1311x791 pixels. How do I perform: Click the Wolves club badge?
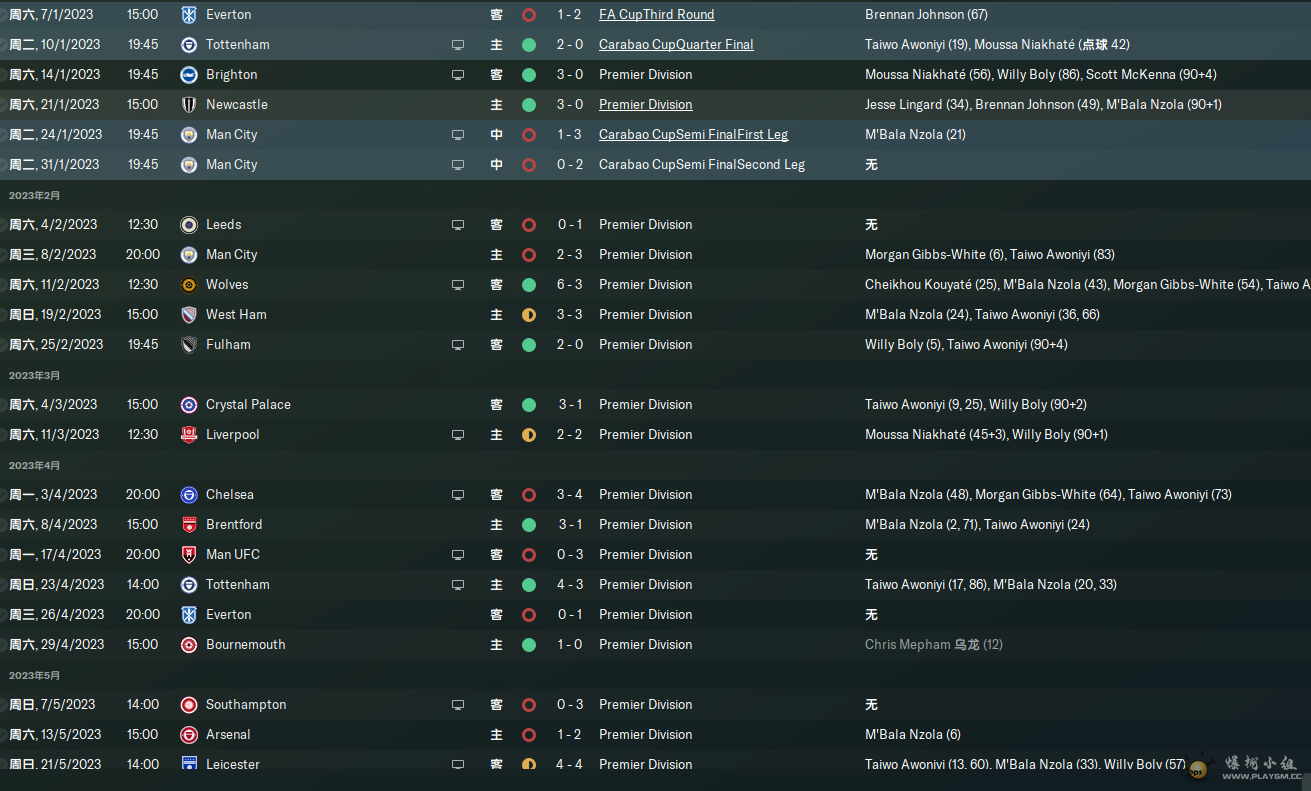click(189, 285)
